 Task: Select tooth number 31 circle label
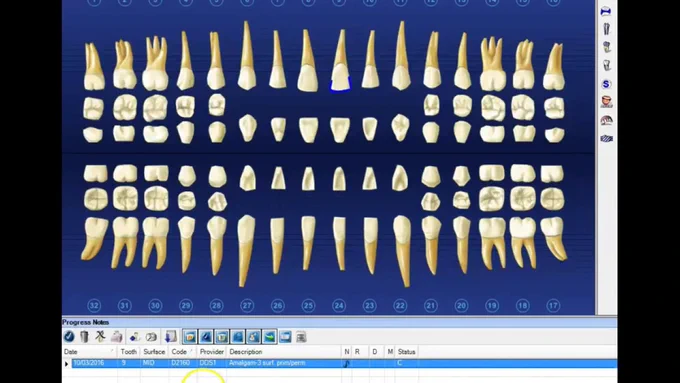click(124, 306)
